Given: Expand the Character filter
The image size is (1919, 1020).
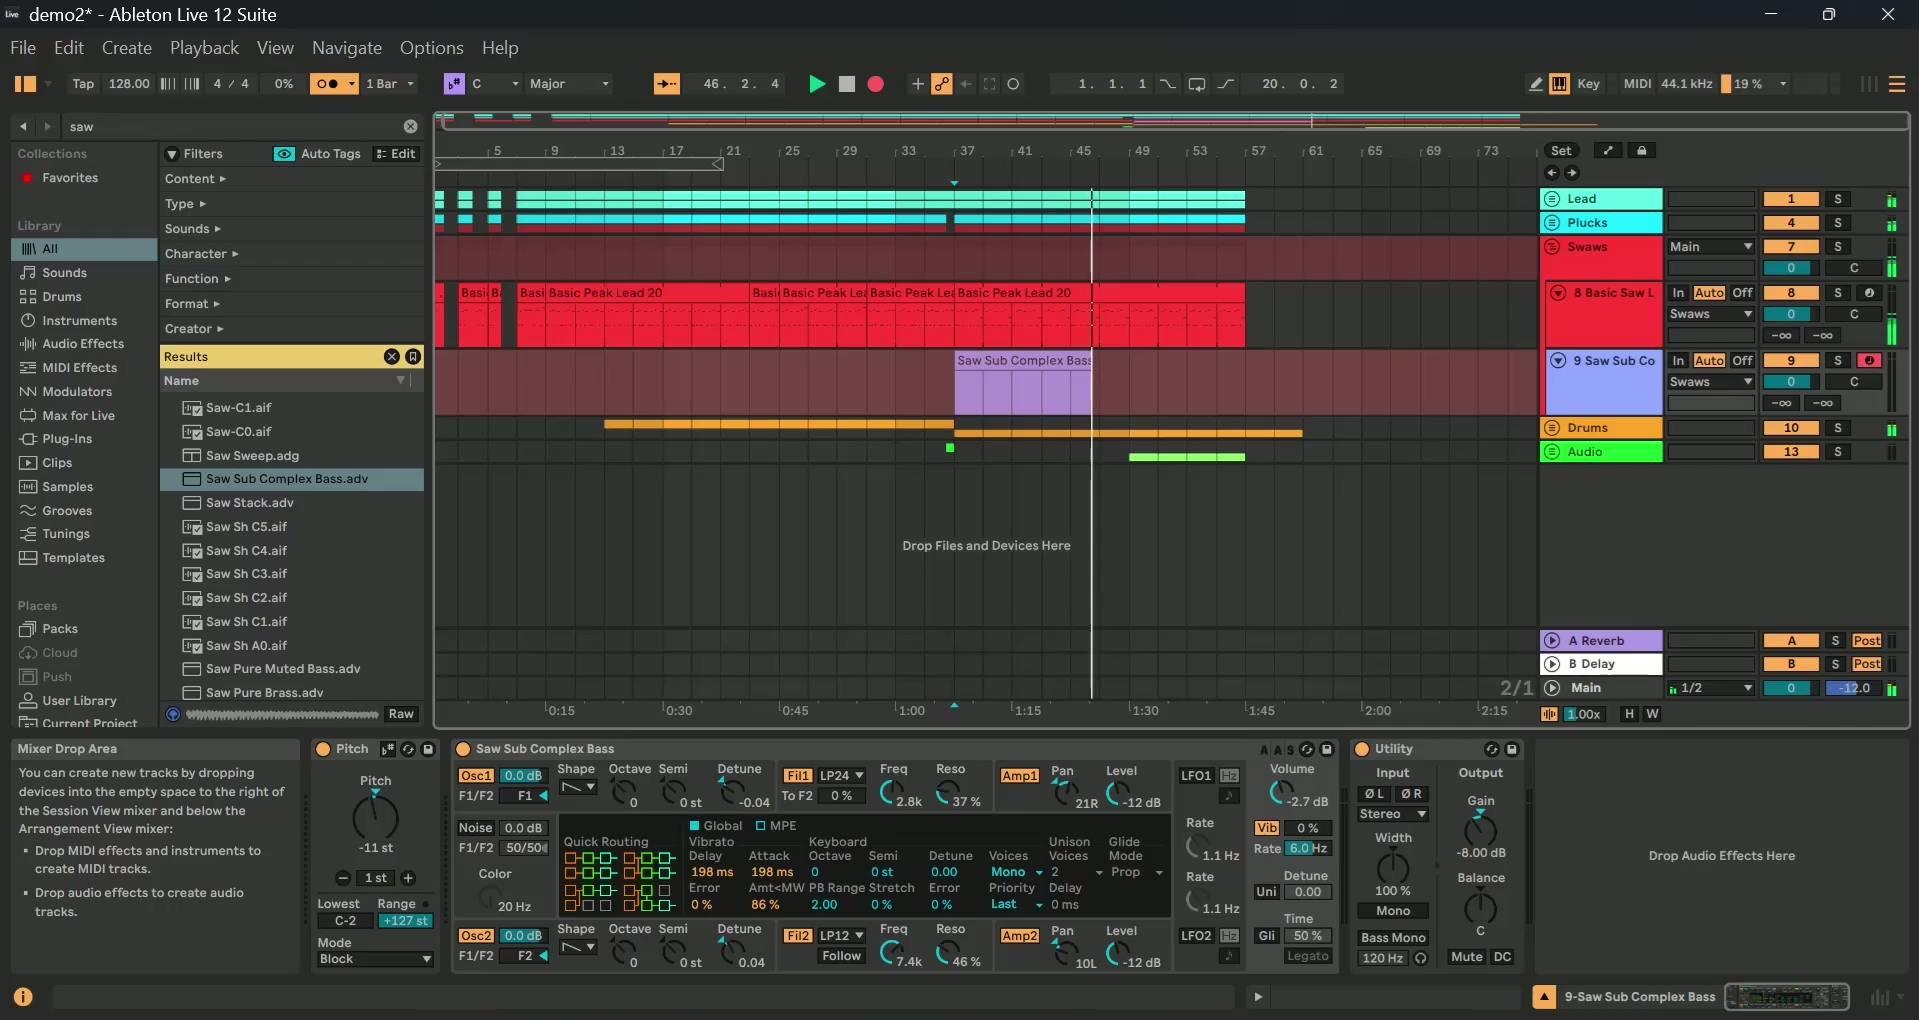Looking at the screenshot, I should pyautogui.click(x=201, y=254).
